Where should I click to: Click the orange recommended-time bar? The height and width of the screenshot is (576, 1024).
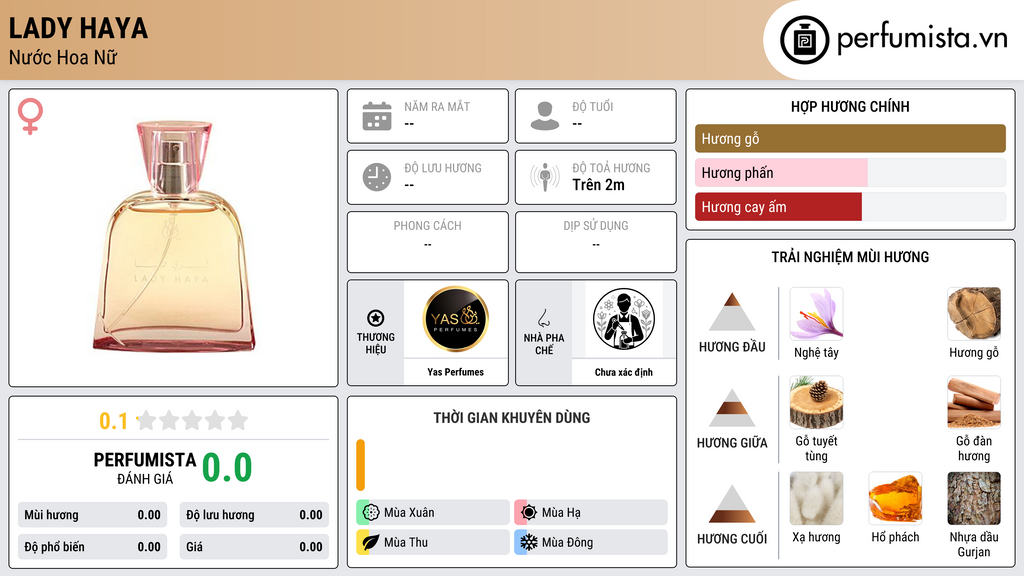tap(360, 465)
